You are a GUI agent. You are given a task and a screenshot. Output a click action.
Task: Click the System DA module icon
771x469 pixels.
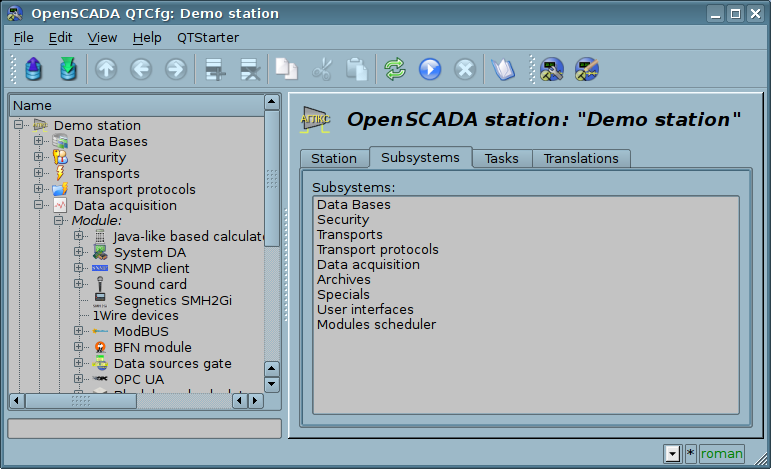[x=100, y=252]
